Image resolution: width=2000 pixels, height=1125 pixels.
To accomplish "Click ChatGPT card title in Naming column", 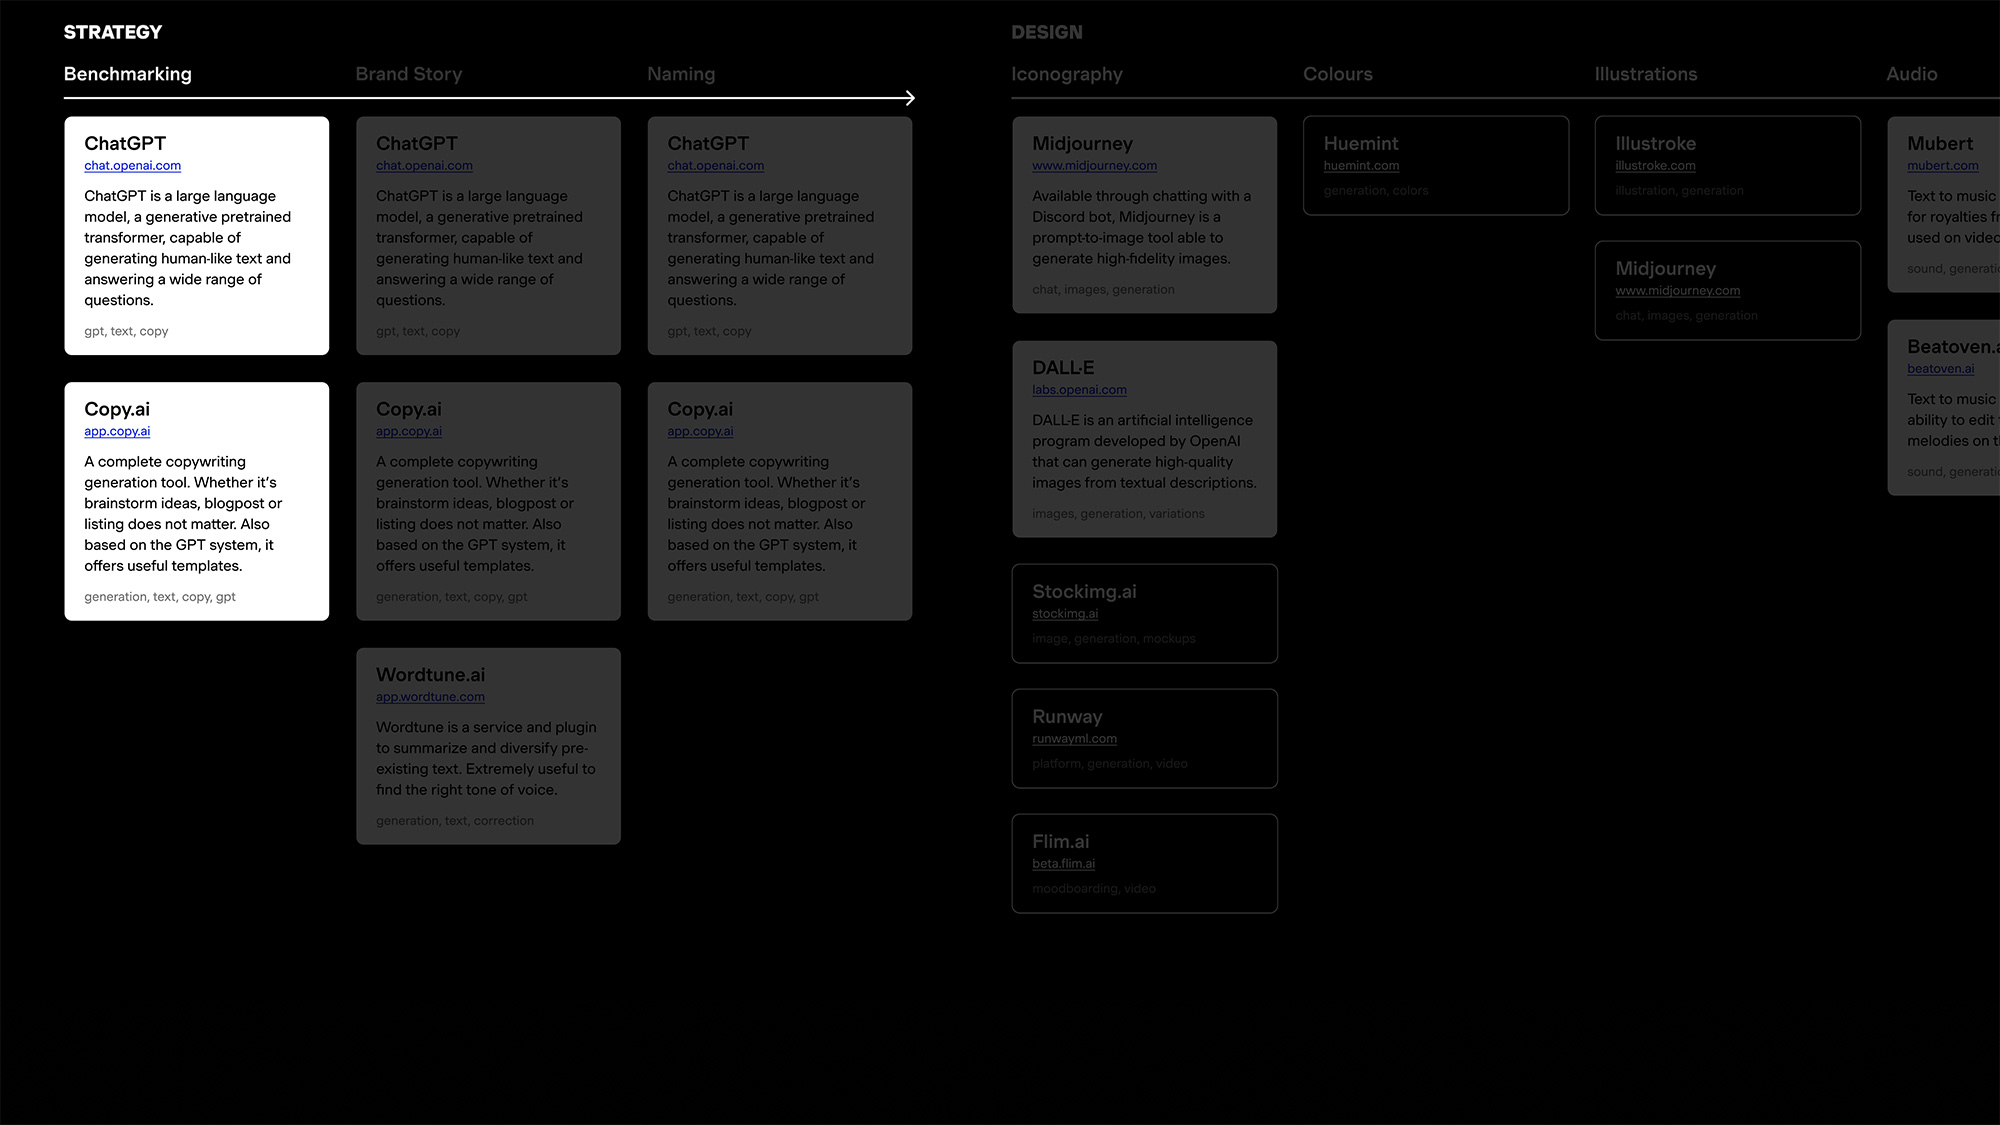I will (708, 143).
